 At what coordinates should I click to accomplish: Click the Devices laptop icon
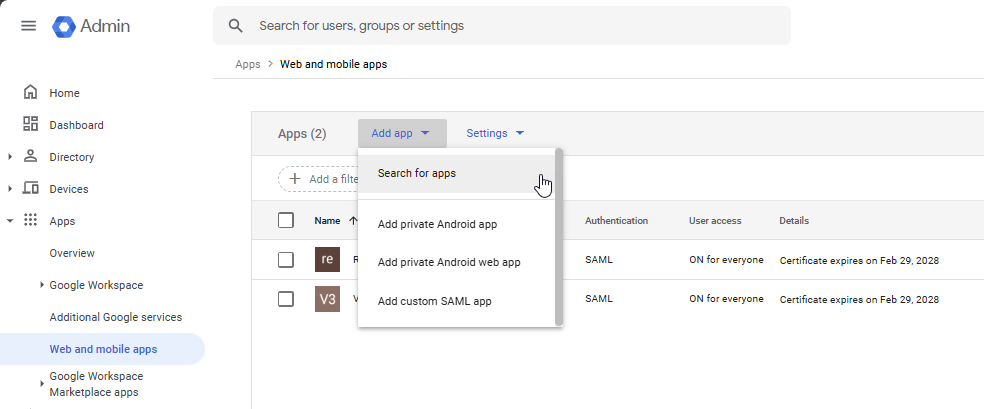point(30,188)
